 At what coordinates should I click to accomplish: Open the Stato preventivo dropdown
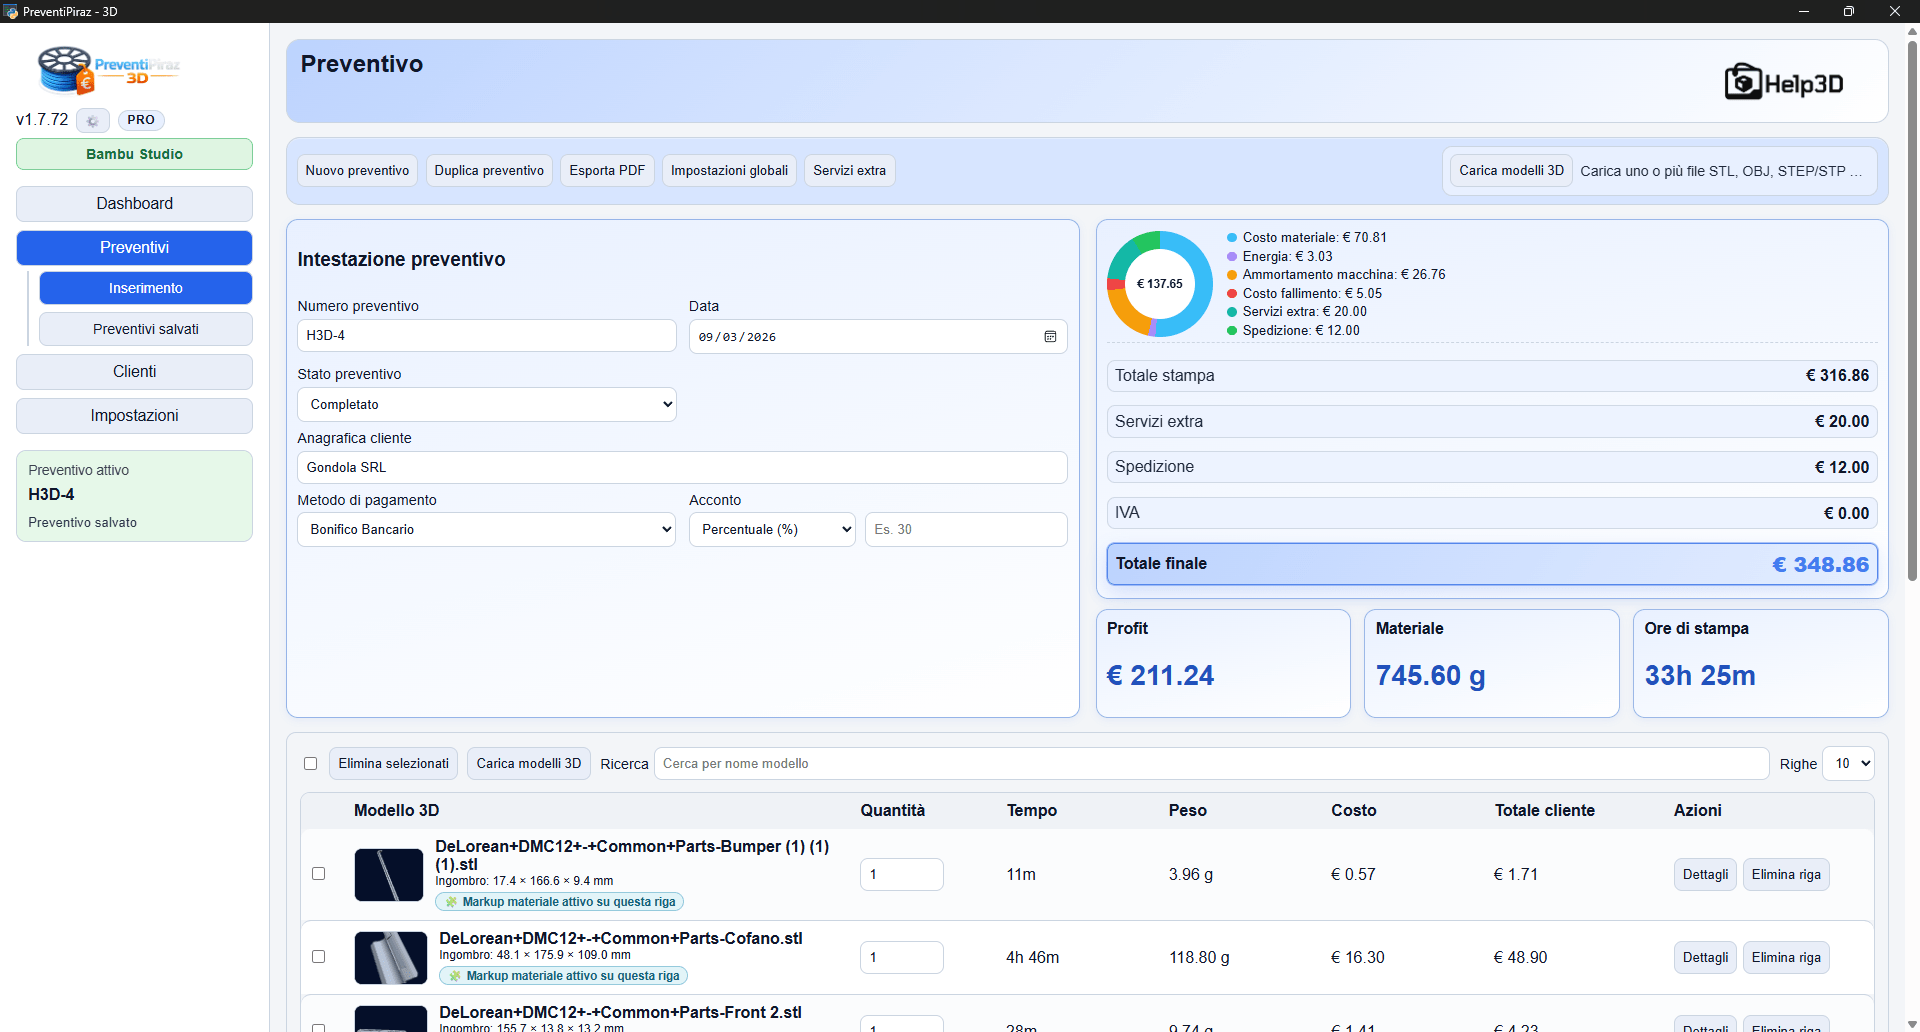click(486, 405)
